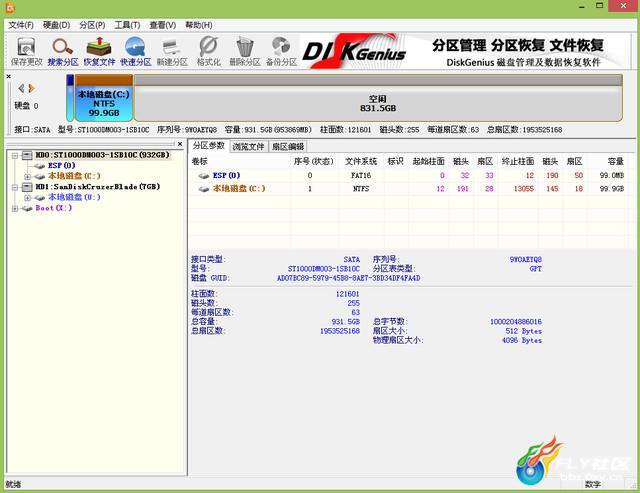
Task: Expand the 本地磁盘(U:) tree node
Action: tap(27, 198)
